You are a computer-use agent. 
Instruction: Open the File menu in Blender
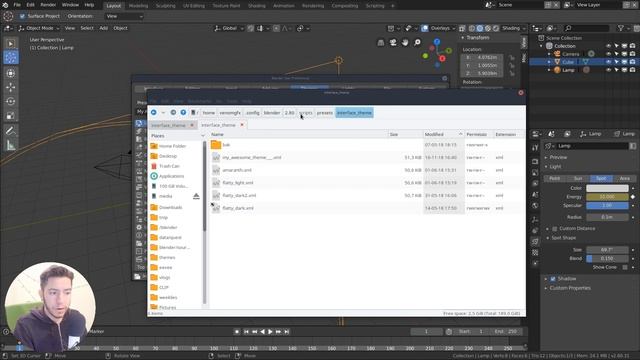point(17,5)
